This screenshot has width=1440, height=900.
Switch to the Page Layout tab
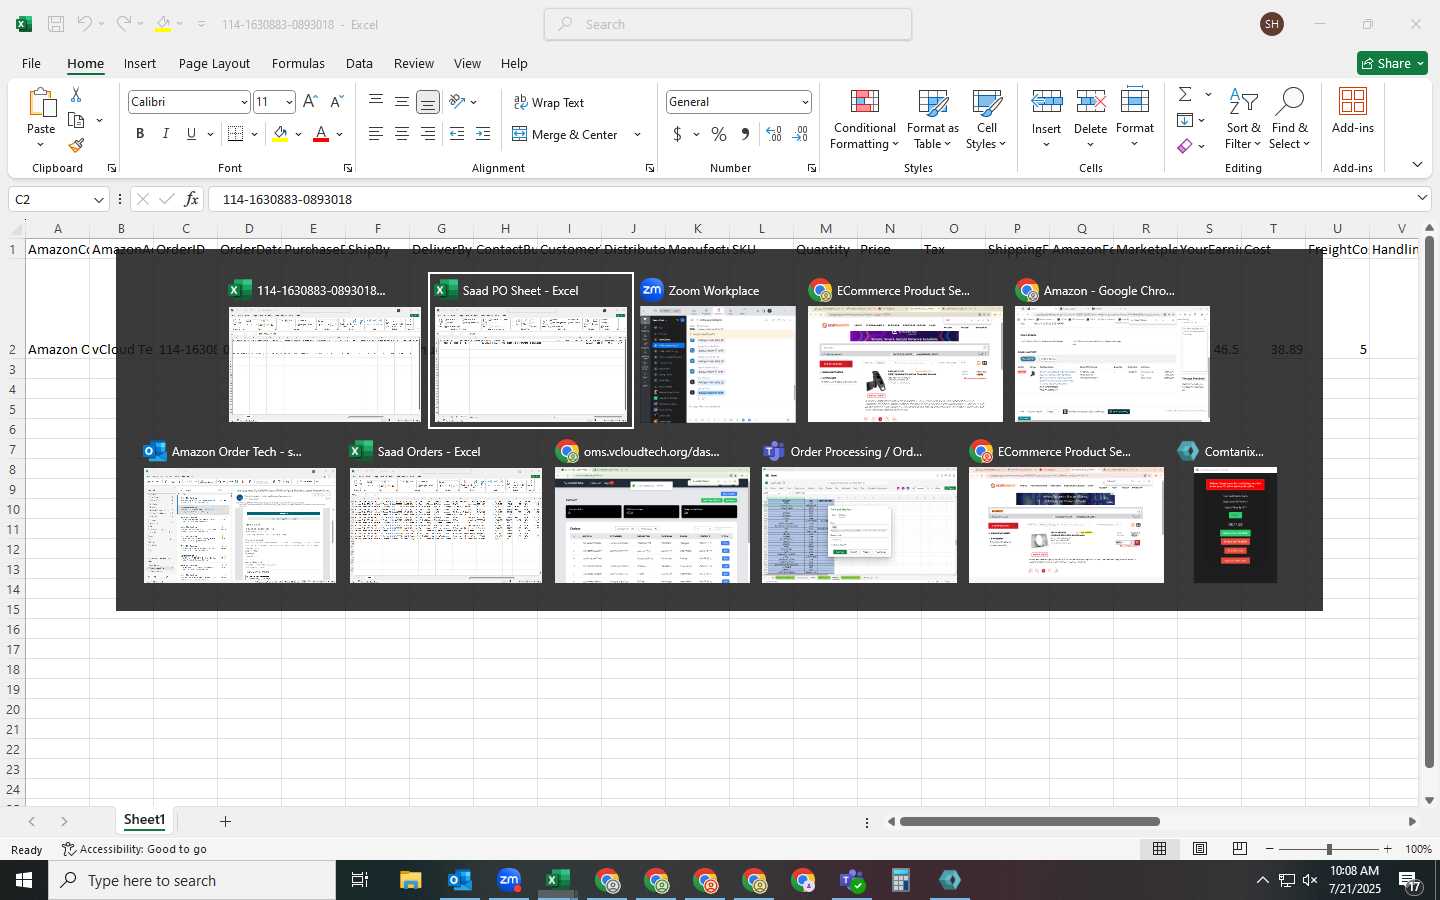point(214,63)
